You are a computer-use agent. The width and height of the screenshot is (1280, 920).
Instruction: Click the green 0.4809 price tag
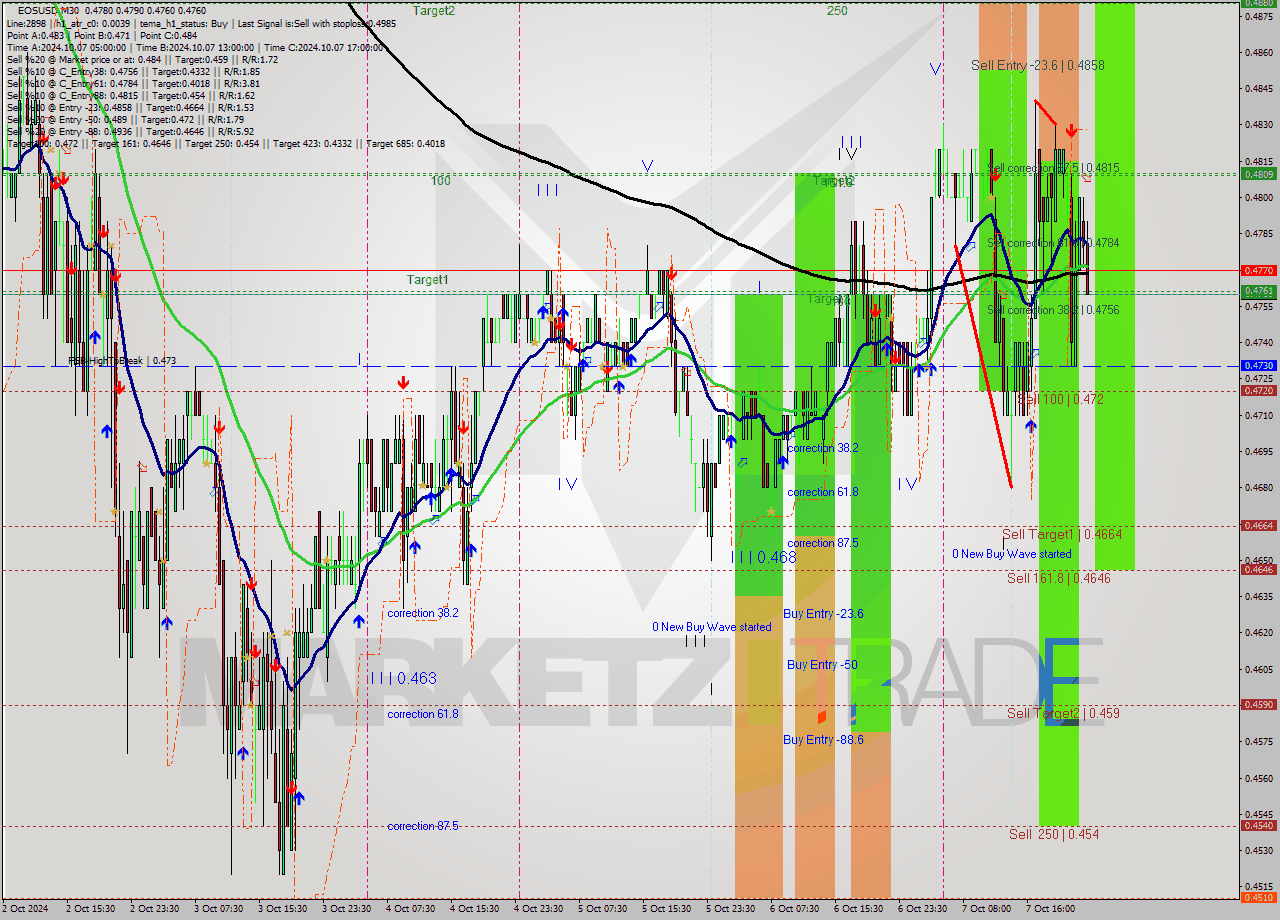tap(1258, 173)
